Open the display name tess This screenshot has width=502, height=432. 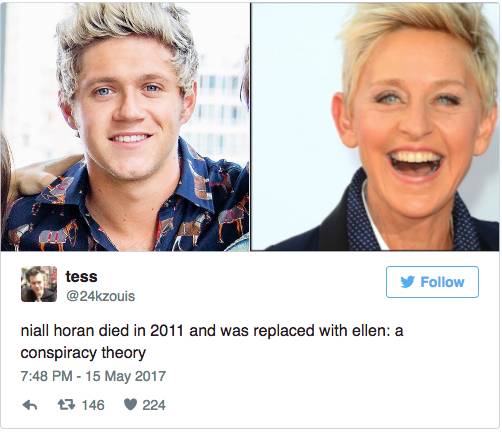point(81,276)
